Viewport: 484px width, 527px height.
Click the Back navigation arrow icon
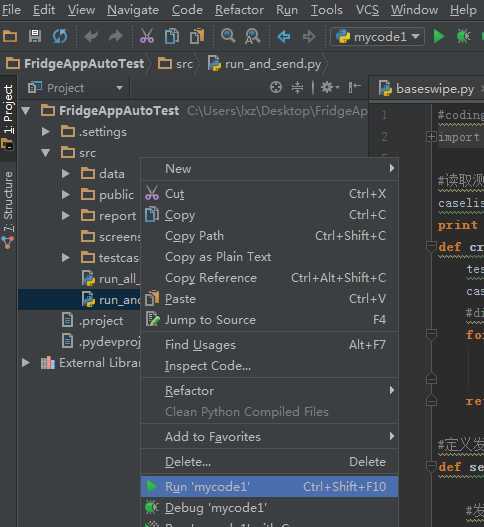[284, 36]
